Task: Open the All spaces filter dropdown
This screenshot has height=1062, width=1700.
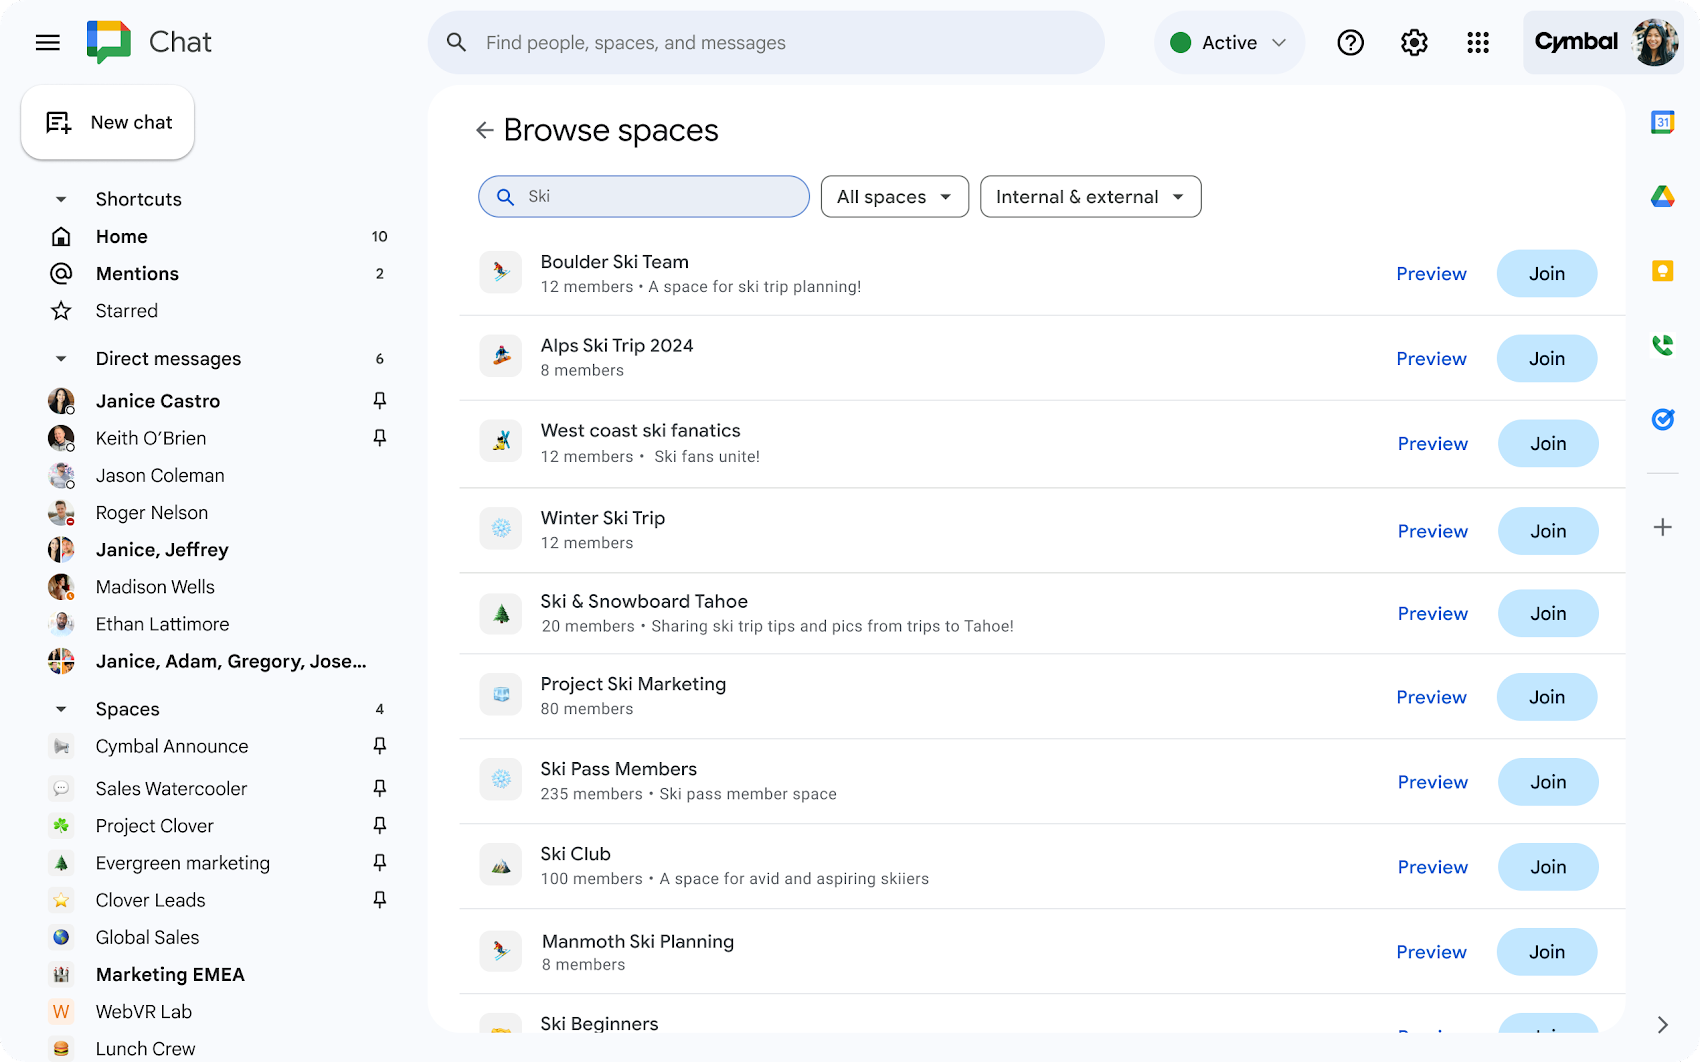Action: (x=894, y=197)
